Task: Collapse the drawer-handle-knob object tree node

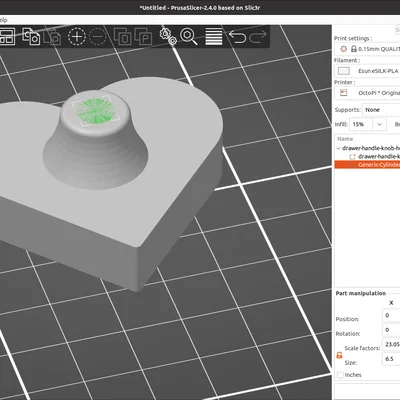Action: click(338, 148)
